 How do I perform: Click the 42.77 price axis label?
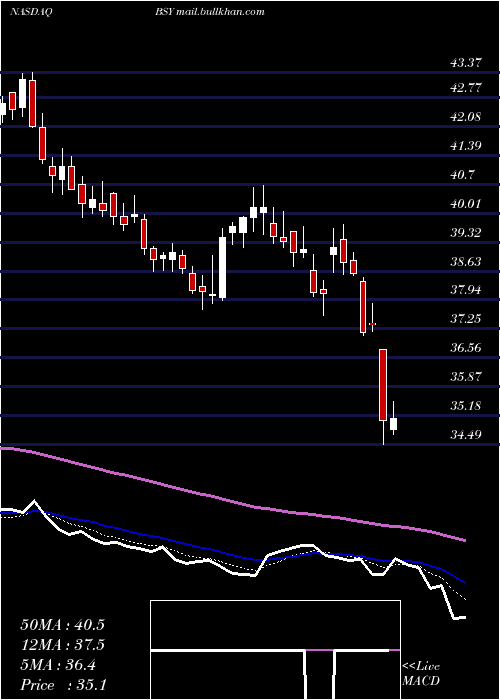coord(466,88)
